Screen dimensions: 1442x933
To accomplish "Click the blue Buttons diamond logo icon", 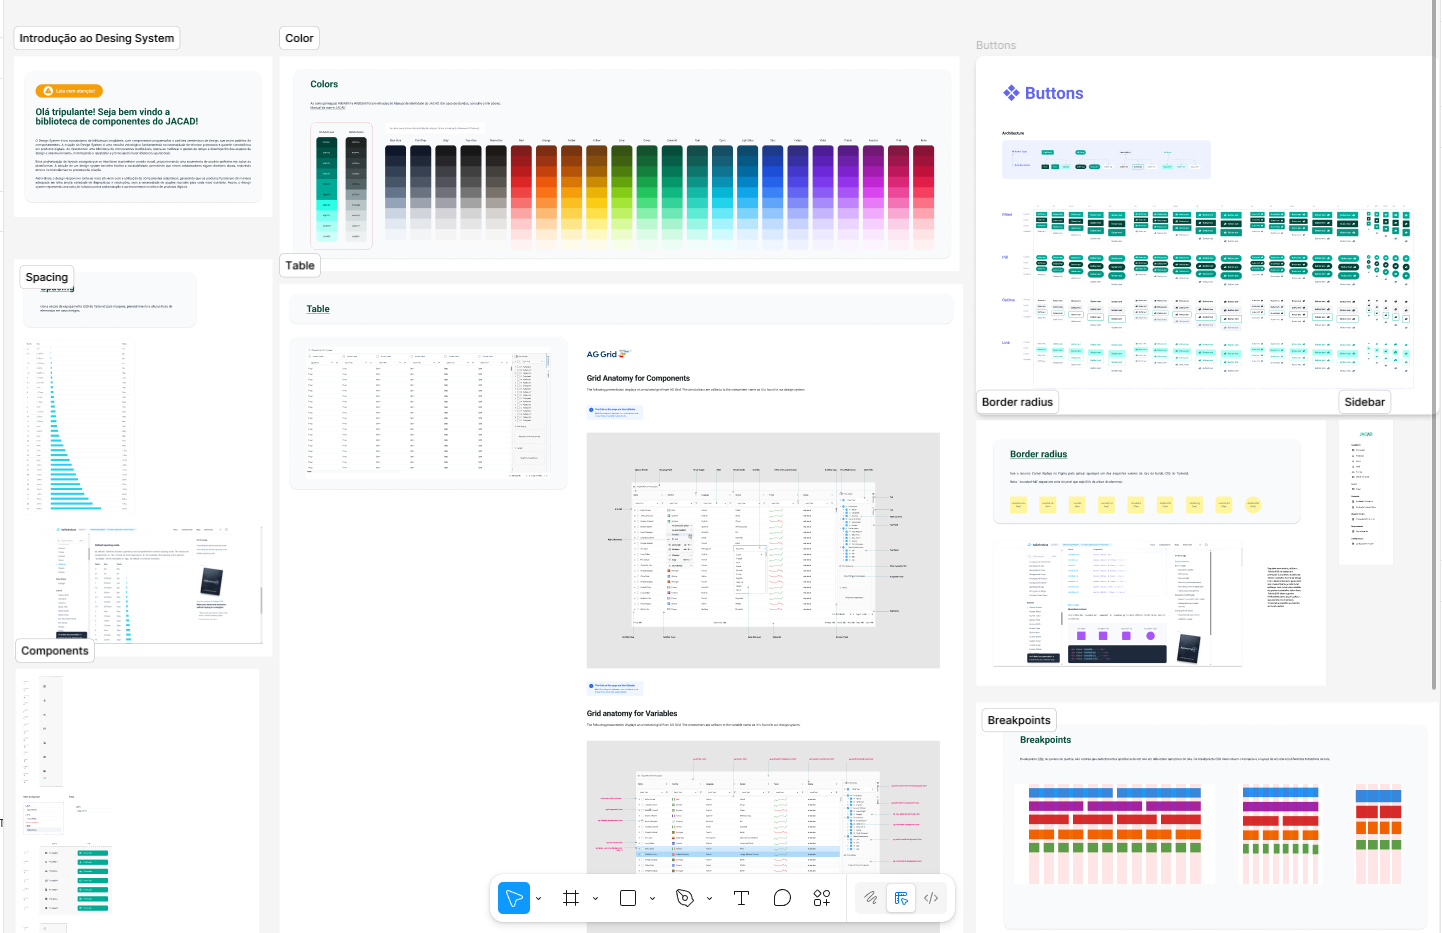I will point(1011,93).
